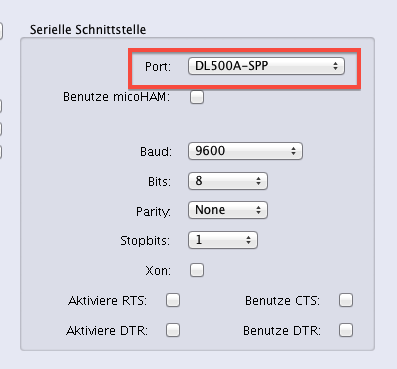Open the Parity dropdown set to None

coord(228,210)
